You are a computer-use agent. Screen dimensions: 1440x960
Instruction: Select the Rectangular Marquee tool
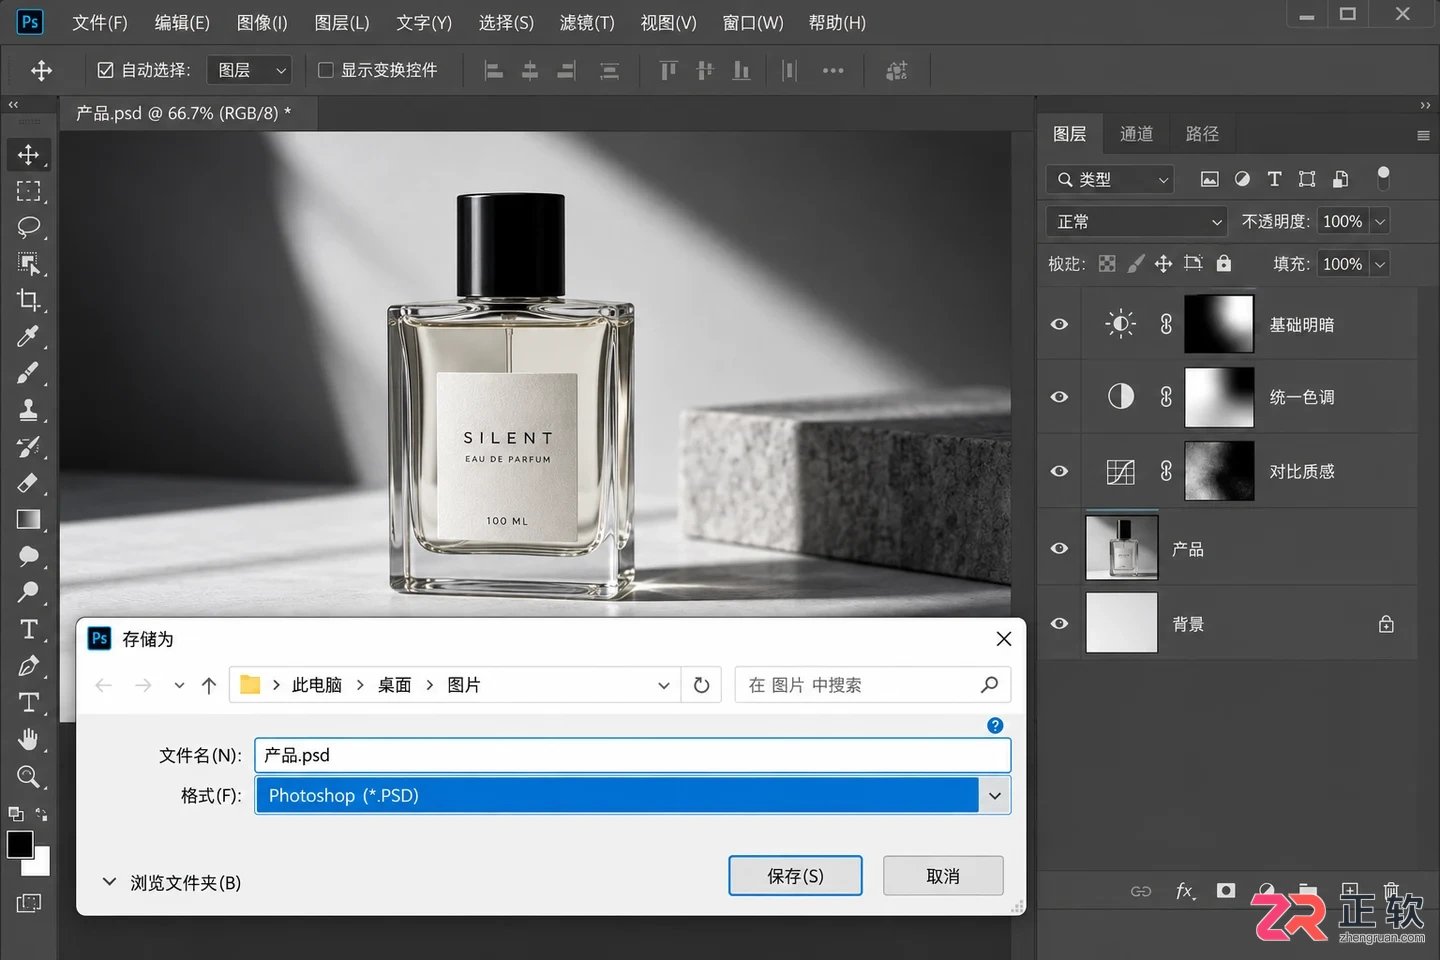click(28, 191)
